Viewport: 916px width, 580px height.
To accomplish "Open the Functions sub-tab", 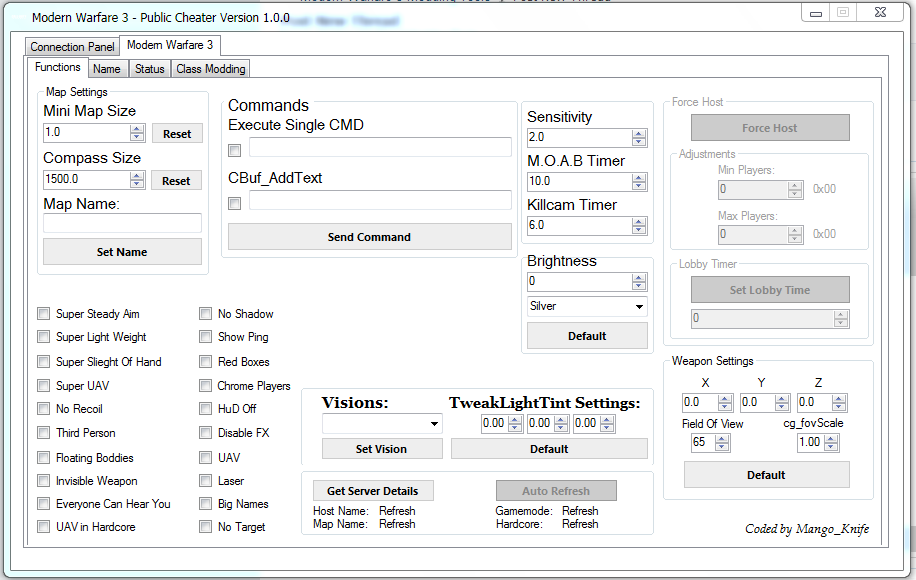I will pos(58,67).
